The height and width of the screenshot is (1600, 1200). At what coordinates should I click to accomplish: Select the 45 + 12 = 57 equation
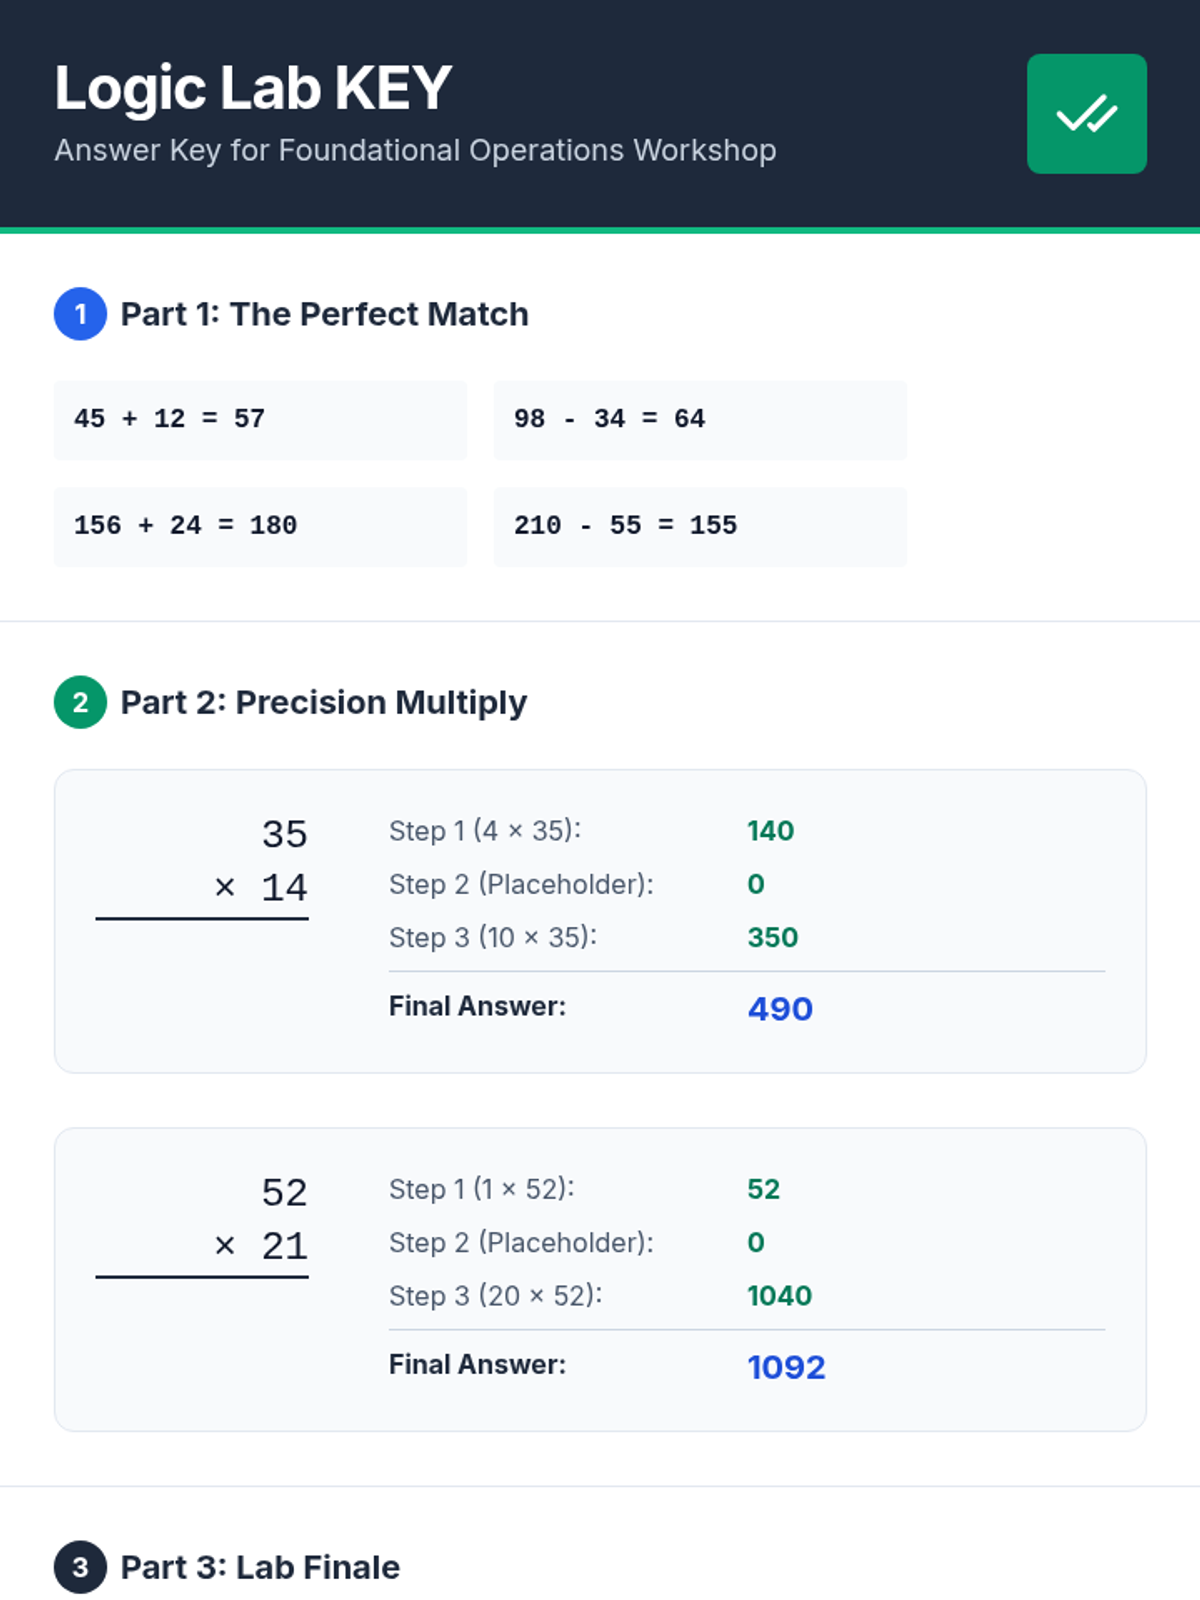tap(170, 419)
